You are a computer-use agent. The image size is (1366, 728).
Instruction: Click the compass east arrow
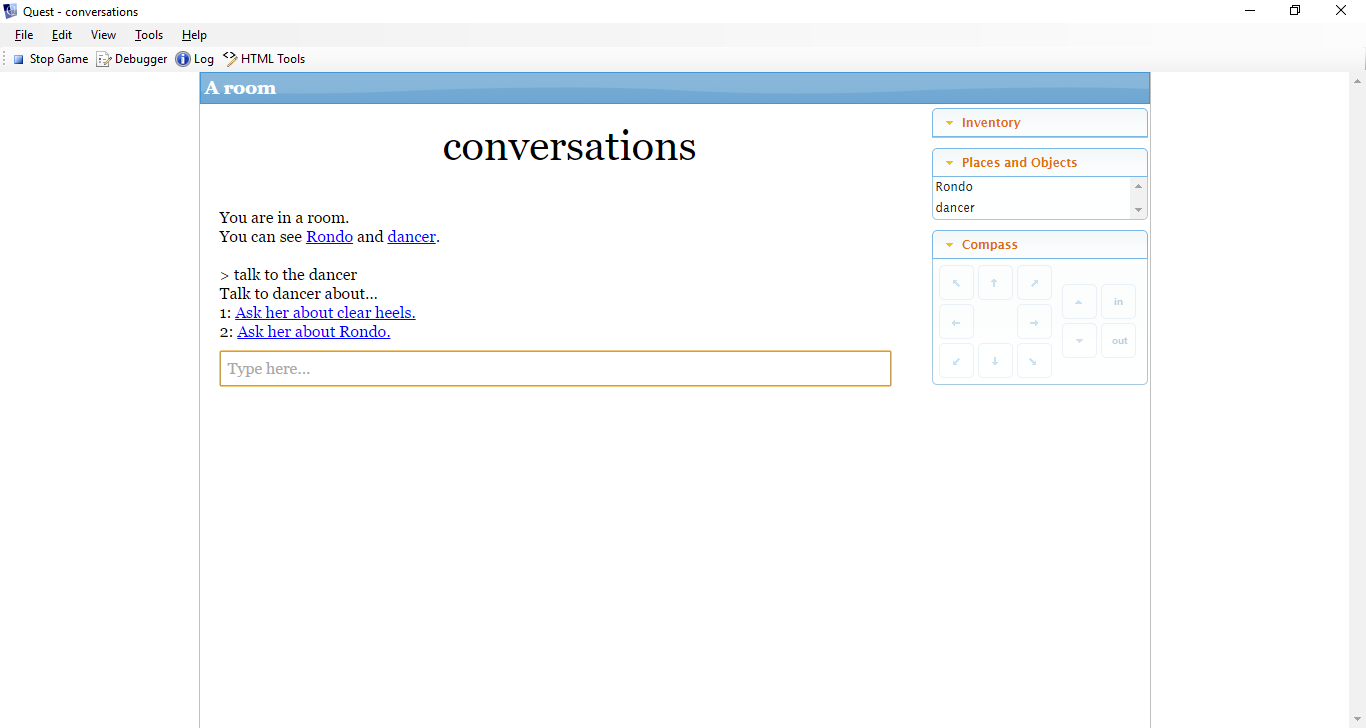point(1034,322)
